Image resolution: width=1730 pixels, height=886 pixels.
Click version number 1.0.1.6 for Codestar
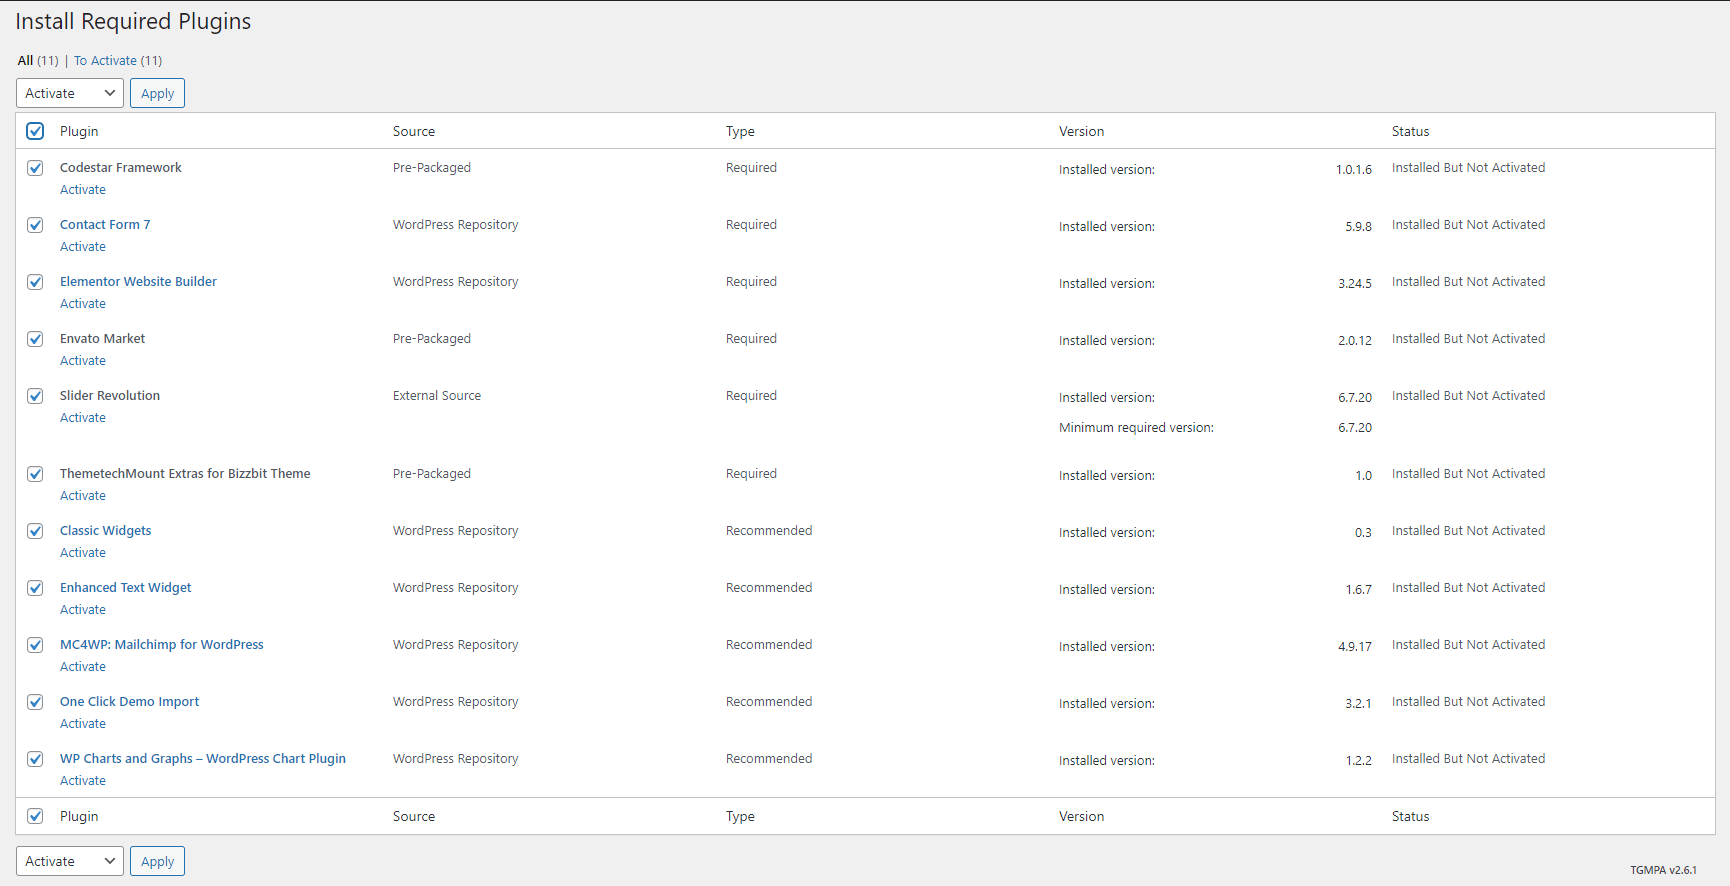point(1354,170)
